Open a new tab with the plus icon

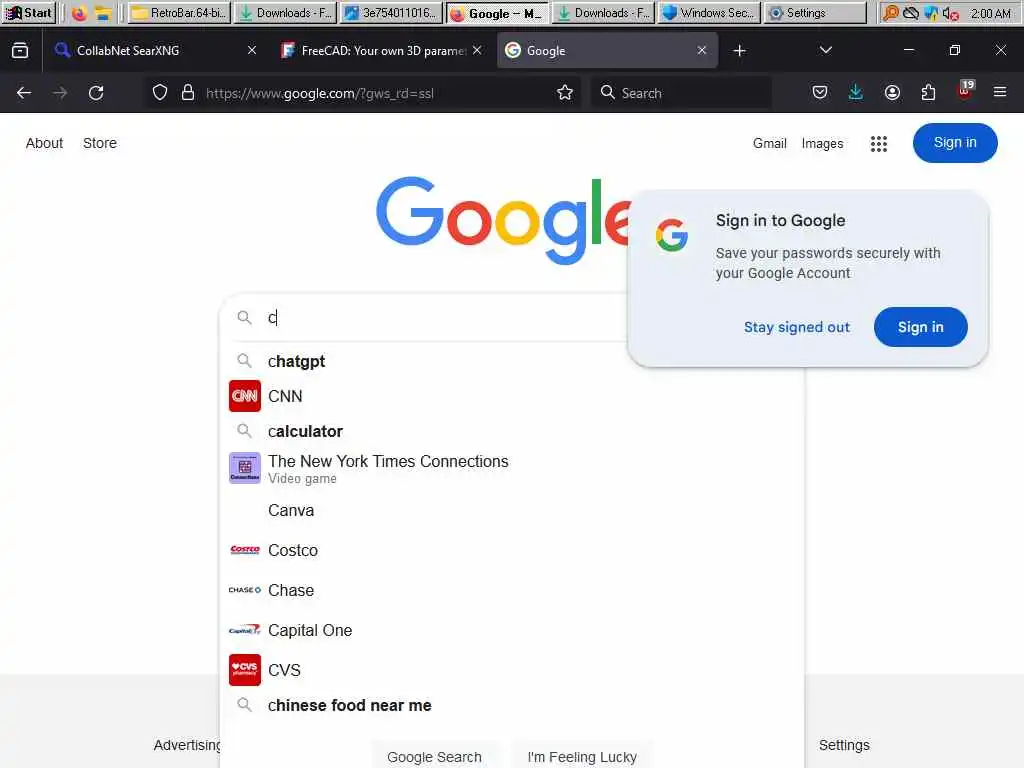click(739, 50)
